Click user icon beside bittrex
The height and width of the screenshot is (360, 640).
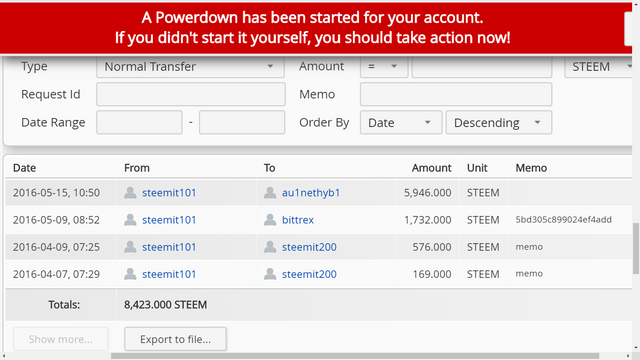point(270,220)
